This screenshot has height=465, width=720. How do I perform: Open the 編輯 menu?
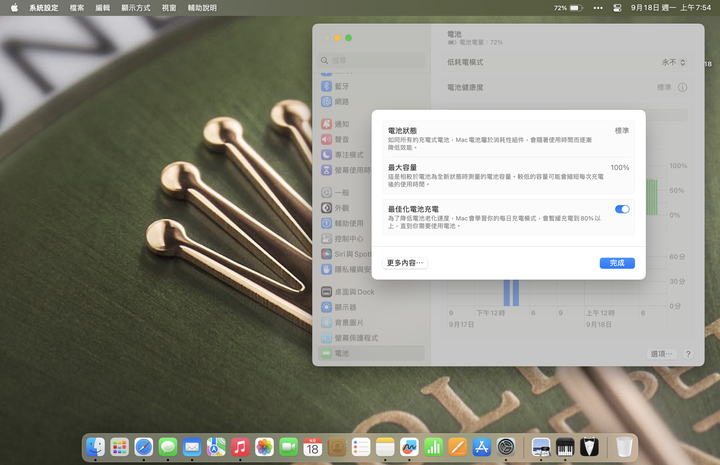[x=102, y=8]
